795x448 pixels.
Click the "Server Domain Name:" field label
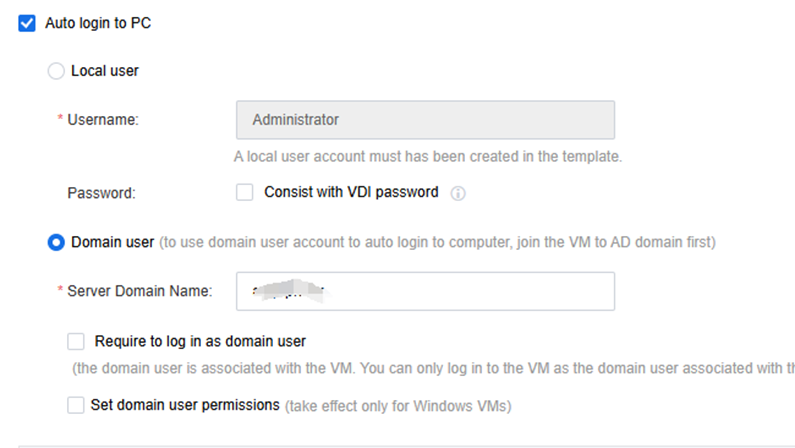coord(140,291)
